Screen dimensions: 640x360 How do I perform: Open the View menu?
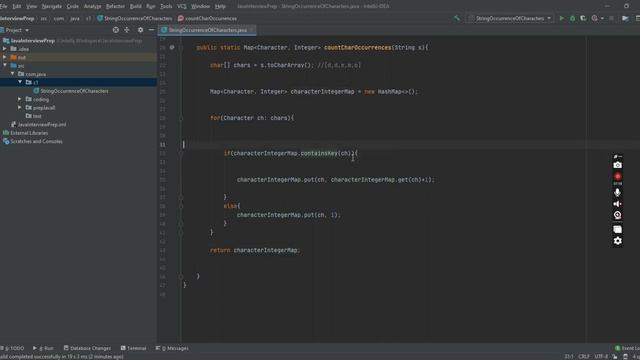[x=31, y=7]
